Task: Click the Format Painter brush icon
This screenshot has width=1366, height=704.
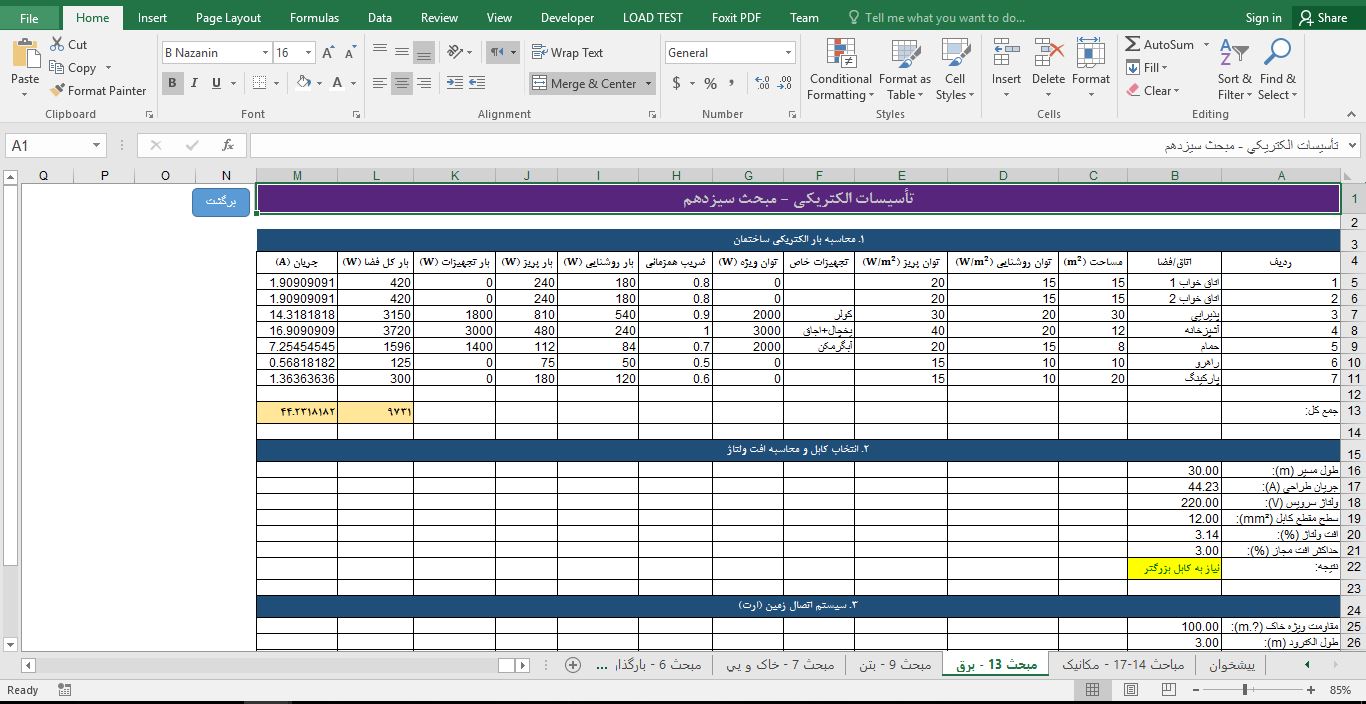Action: click(58, 91)
